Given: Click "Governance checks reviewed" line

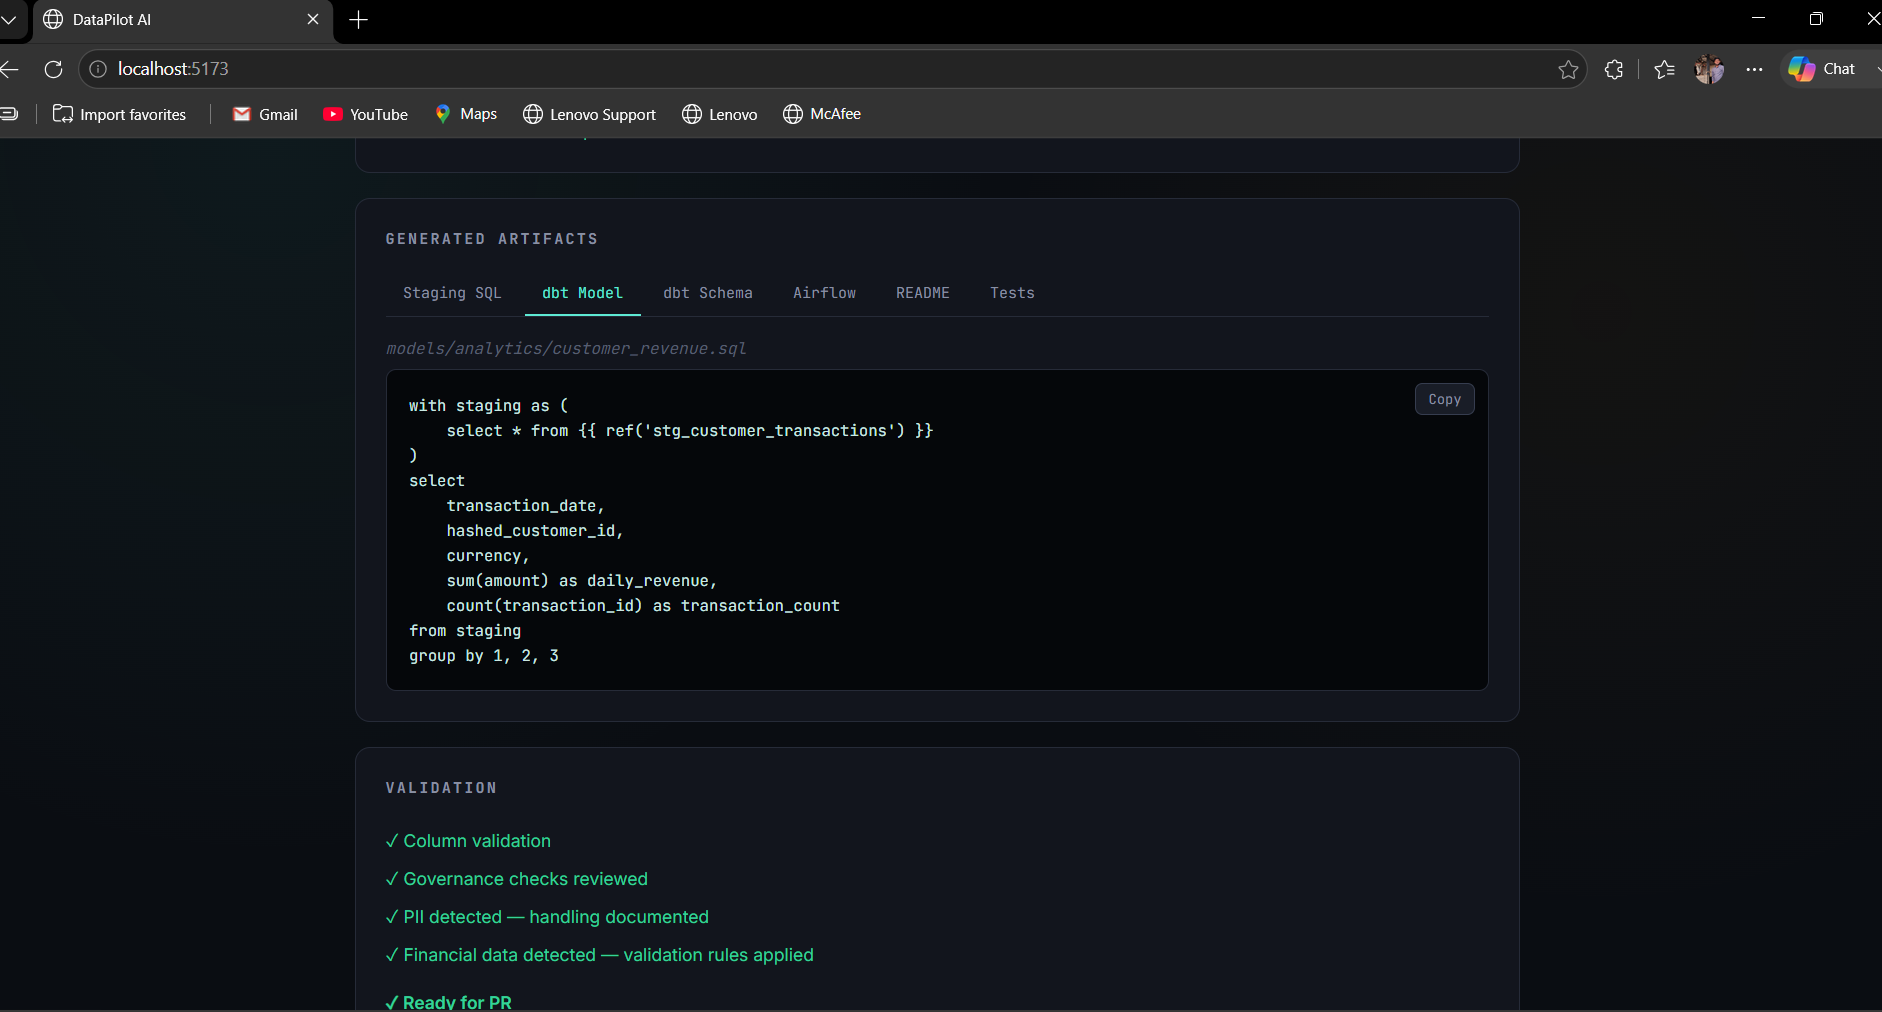Looking at the screenshot, I should [x=517, y=879].
